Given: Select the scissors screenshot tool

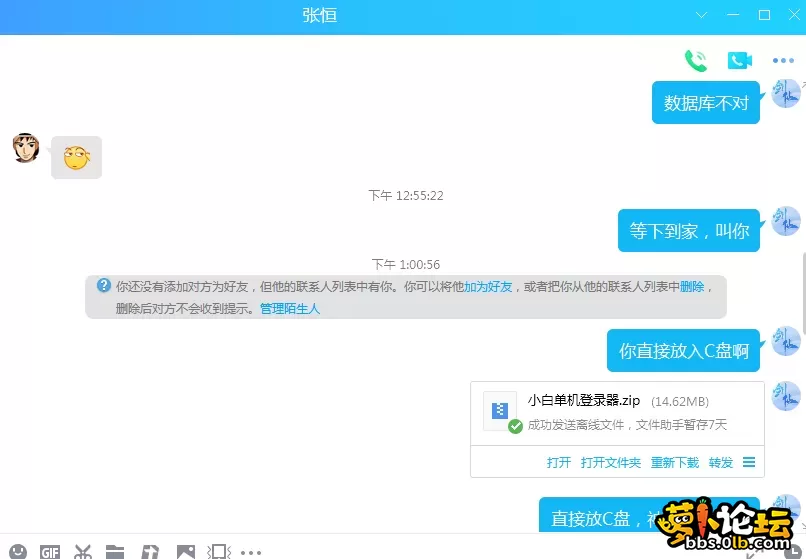Looking at the screenshot, I should click(83, 552).
